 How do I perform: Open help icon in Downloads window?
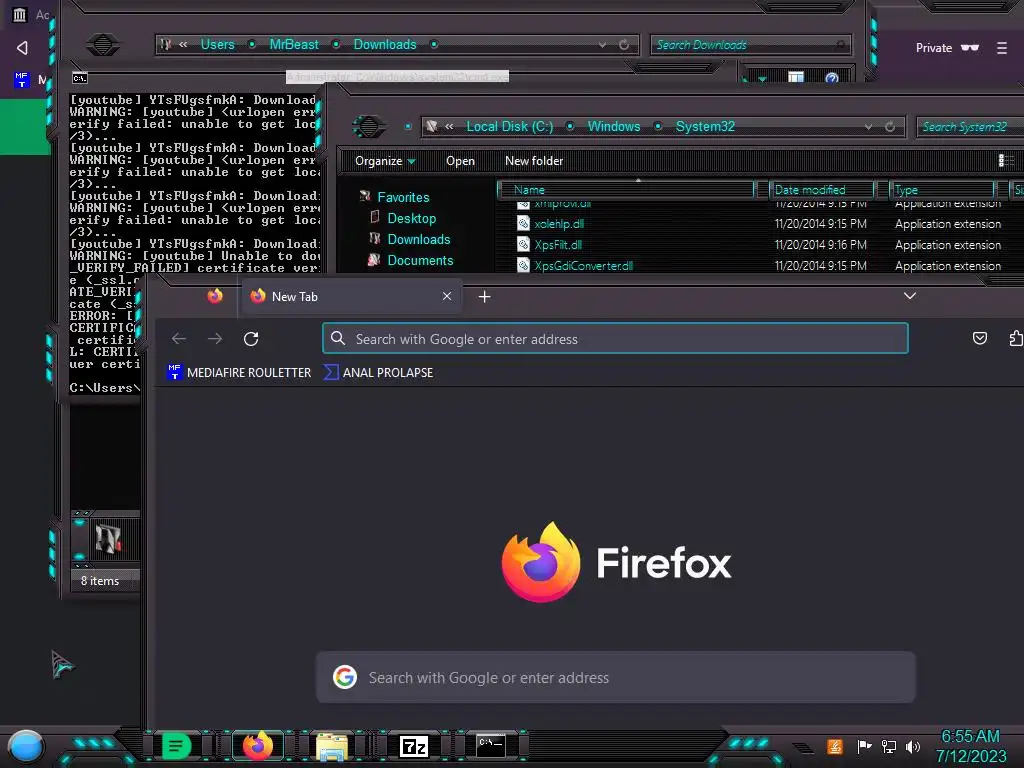[831, 78]
